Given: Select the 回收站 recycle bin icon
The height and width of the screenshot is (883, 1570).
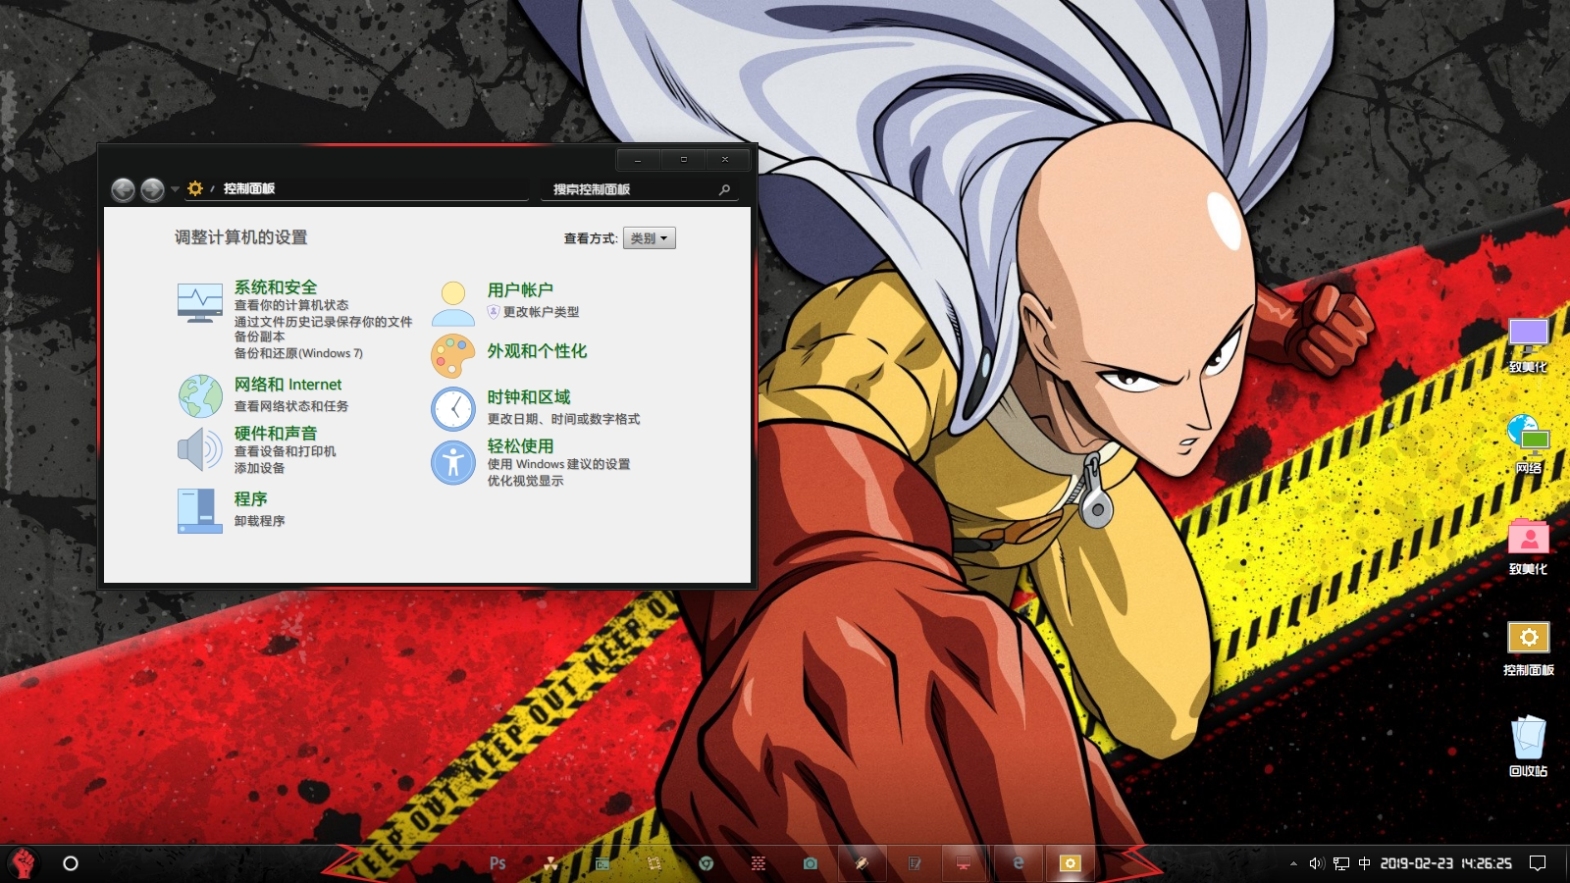Looking at the screenshot, I should coord(1528,746).
